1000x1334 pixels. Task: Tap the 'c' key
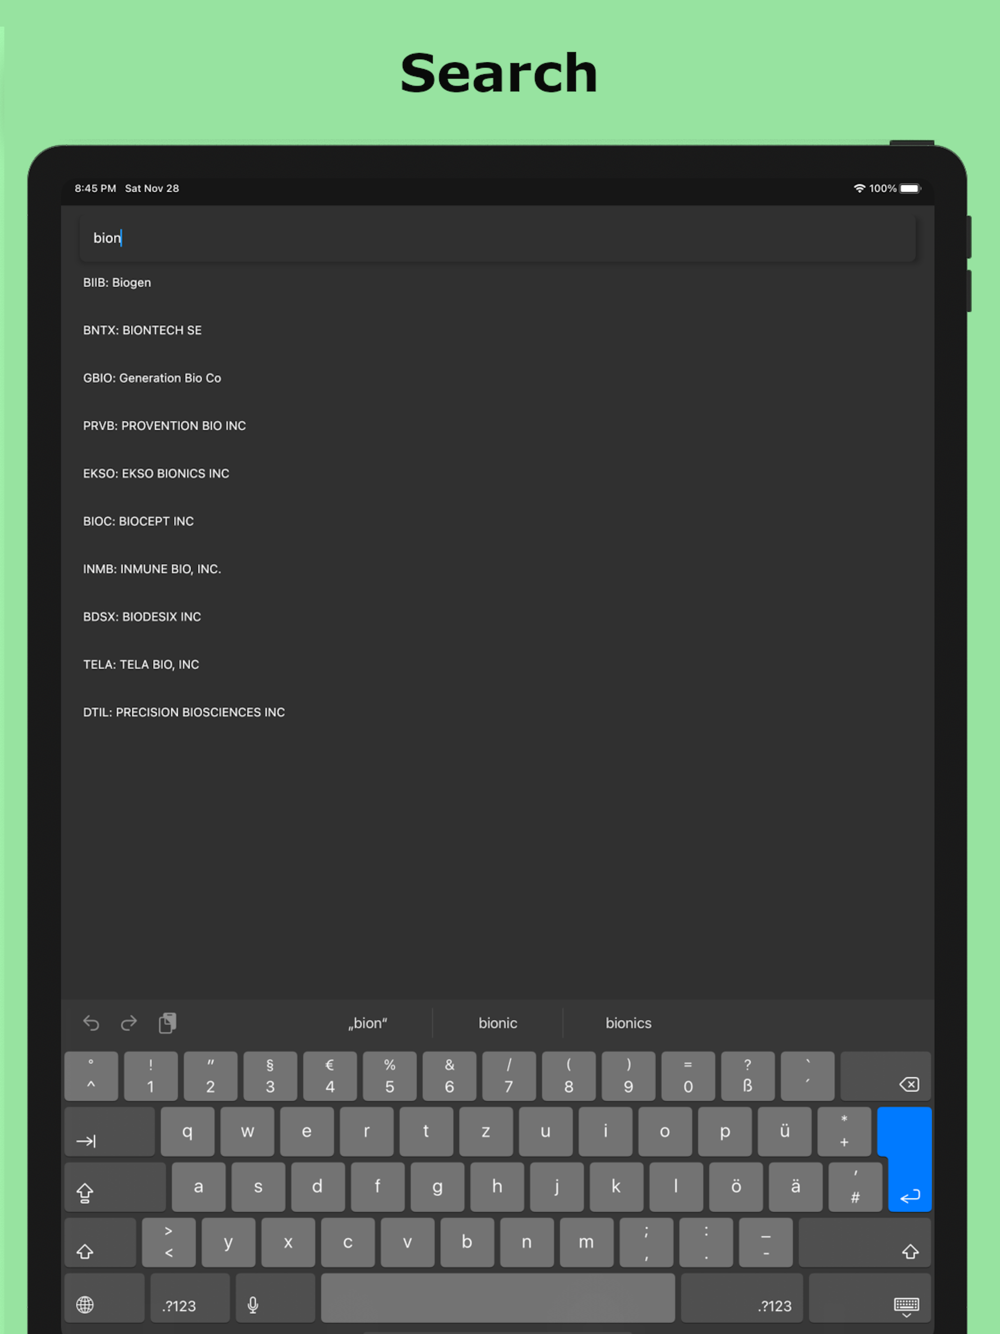[348, 1242]
